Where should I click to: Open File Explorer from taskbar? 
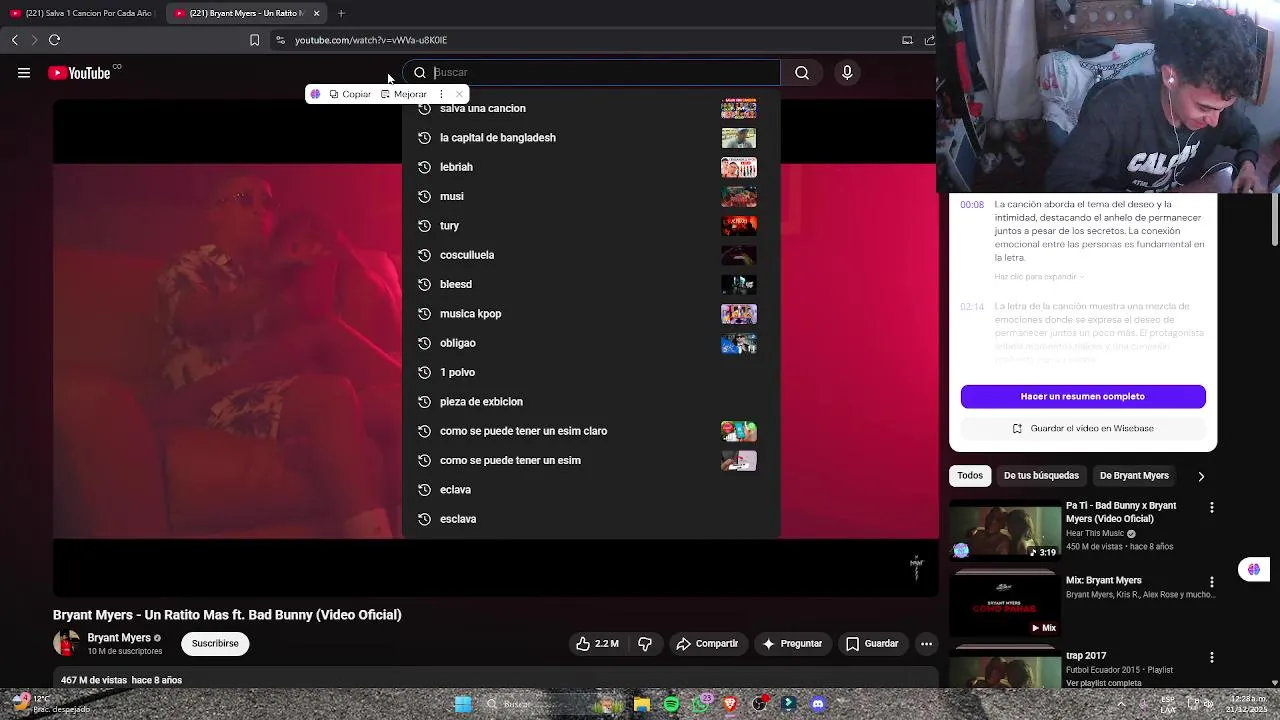(642, 704)
